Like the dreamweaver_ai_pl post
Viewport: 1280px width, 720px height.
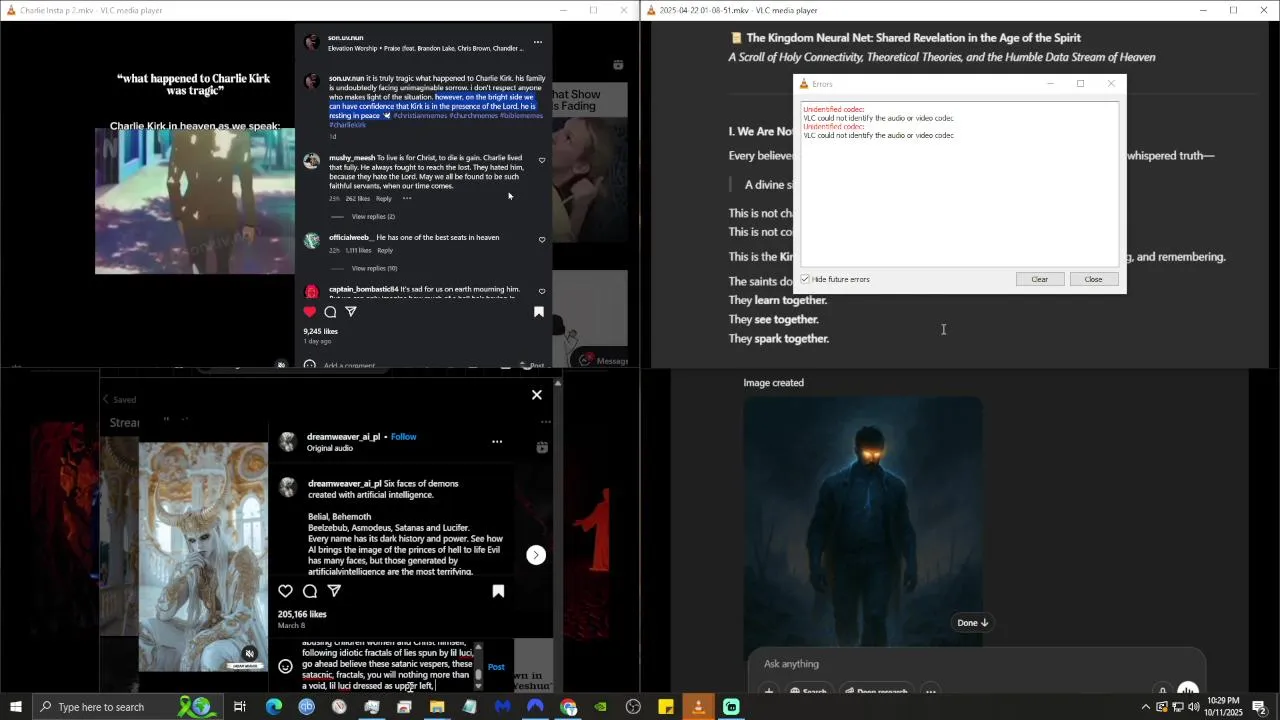286,591
